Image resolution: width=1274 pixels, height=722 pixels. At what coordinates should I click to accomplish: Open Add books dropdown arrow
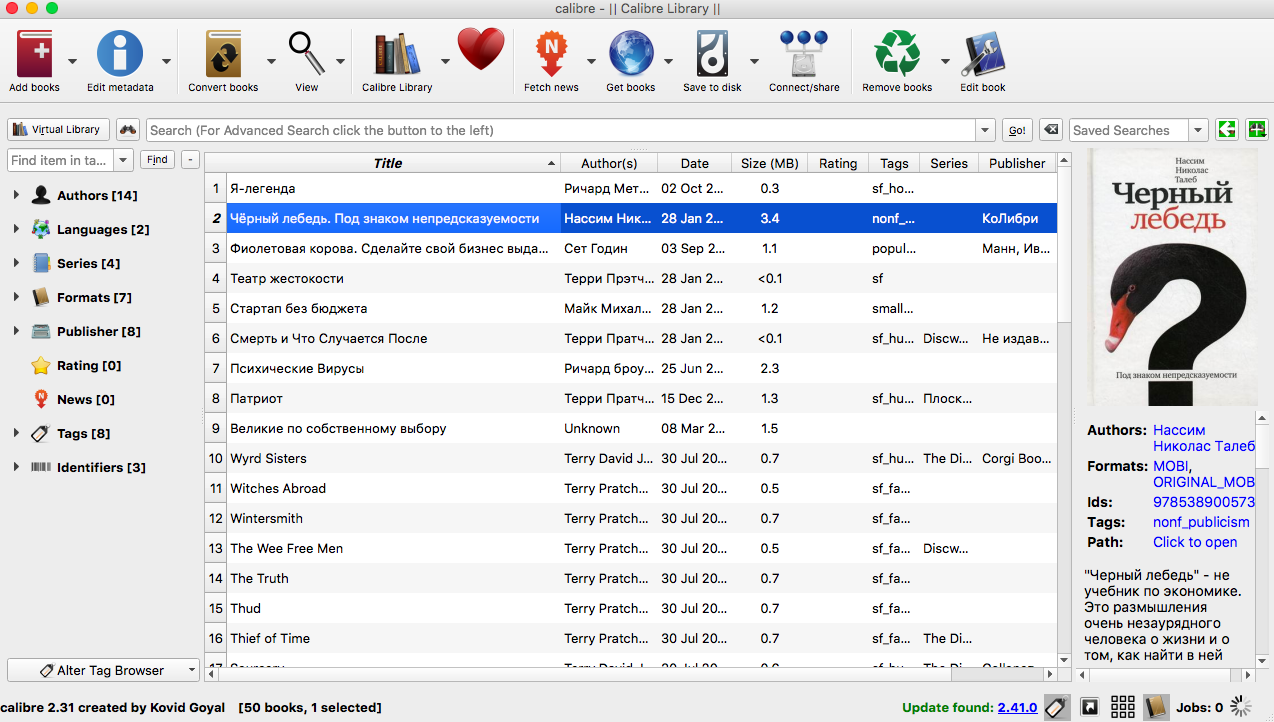(73, 61)
